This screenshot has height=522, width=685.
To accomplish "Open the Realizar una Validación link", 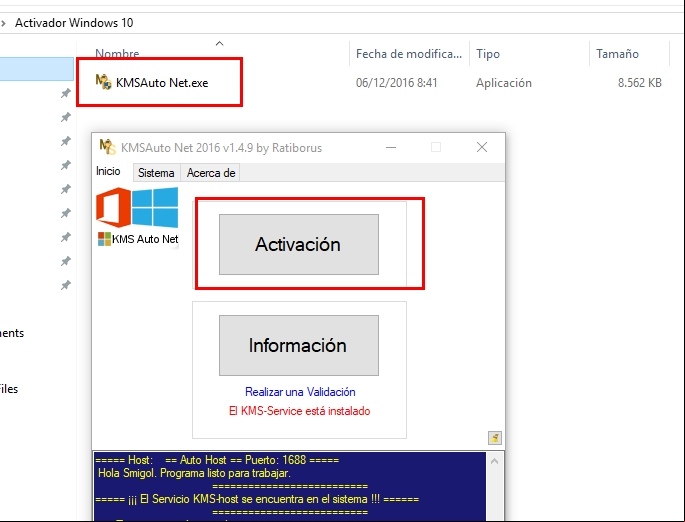I will (300, 392).
